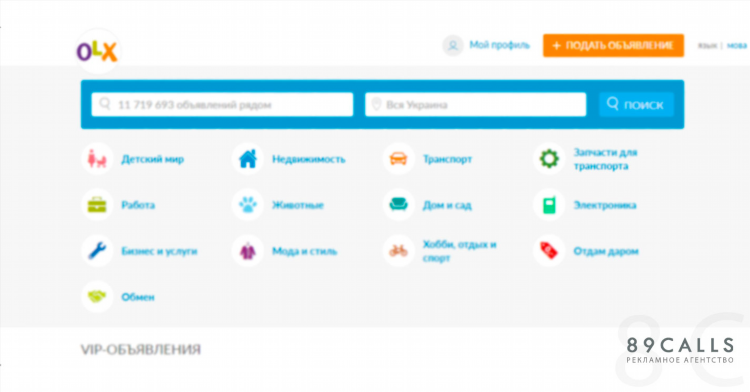The height and width of the screenshot is (392, 750).
Task: Open the Отдам даром text link
Action: point(606,251)
